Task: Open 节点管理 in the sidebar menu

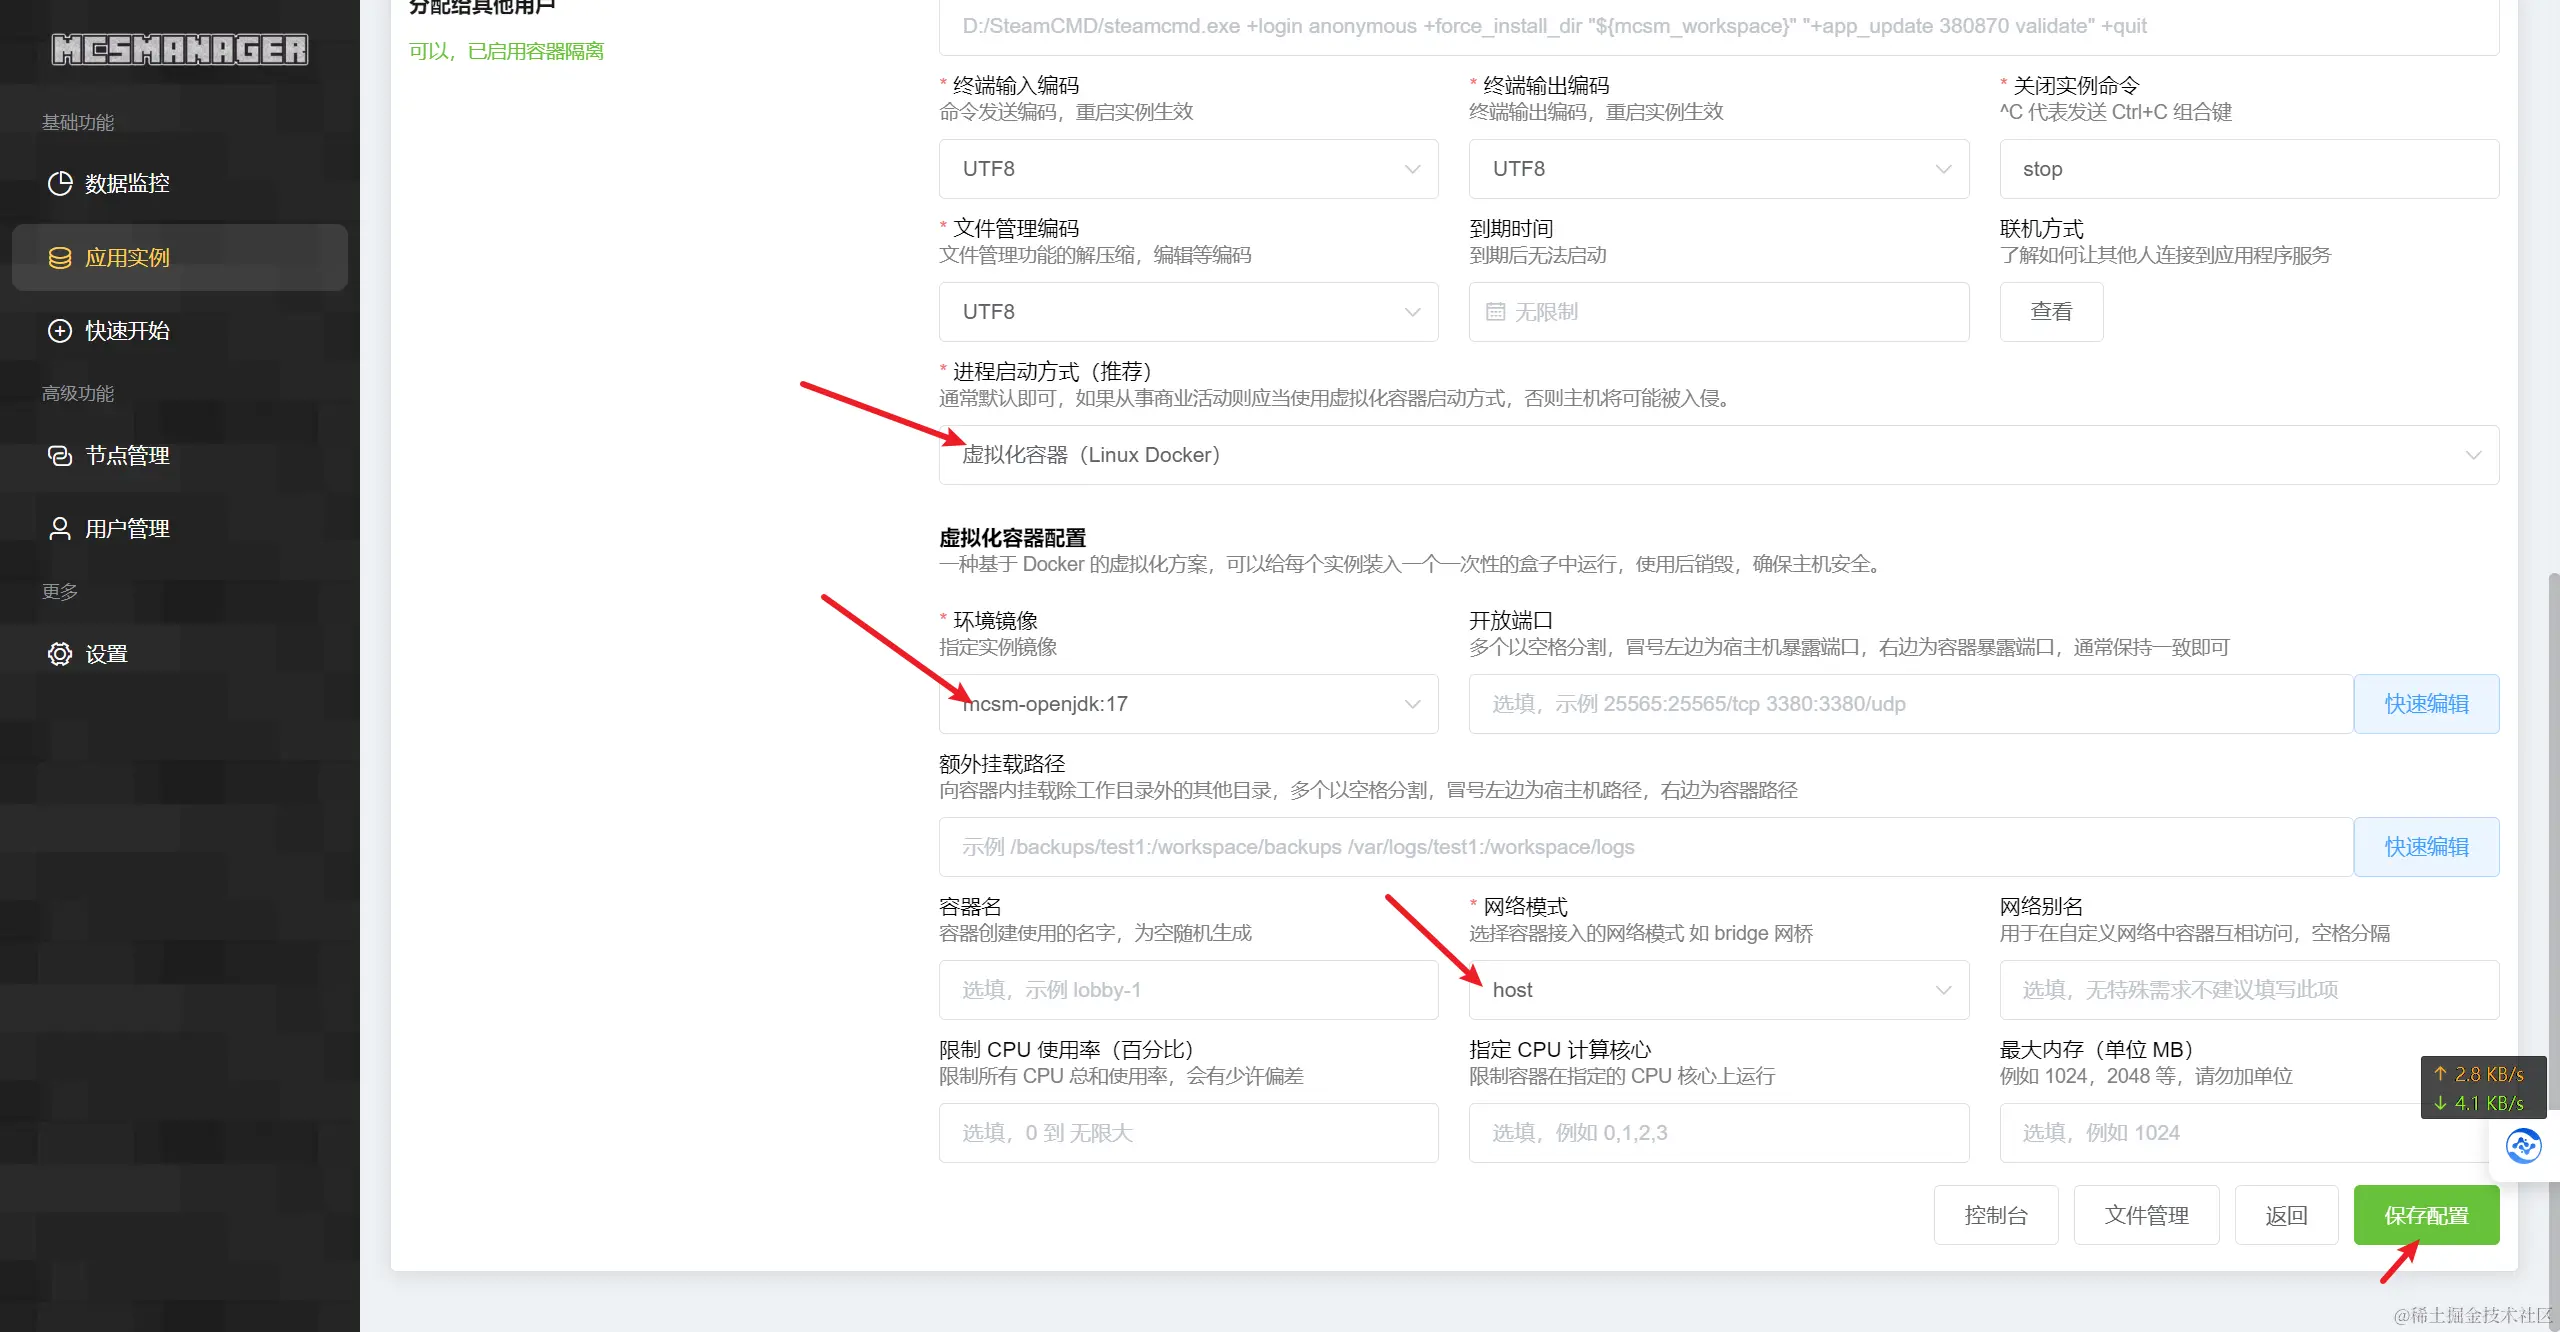Action: click(x=127, y=456)
